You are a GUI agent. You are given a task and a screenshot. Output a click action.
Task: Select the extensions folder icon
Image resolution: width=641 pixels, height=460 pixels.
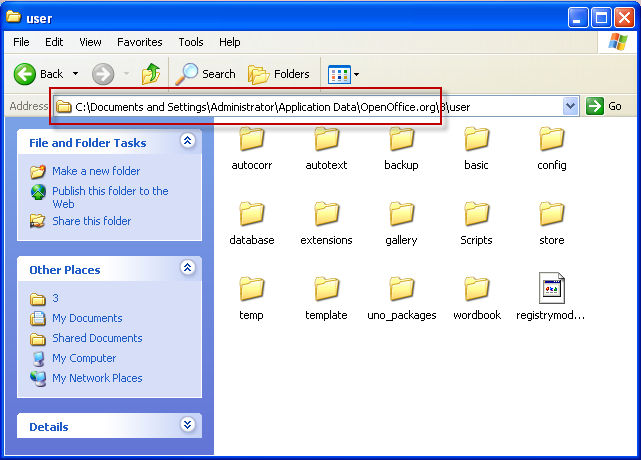click(327, 214)
